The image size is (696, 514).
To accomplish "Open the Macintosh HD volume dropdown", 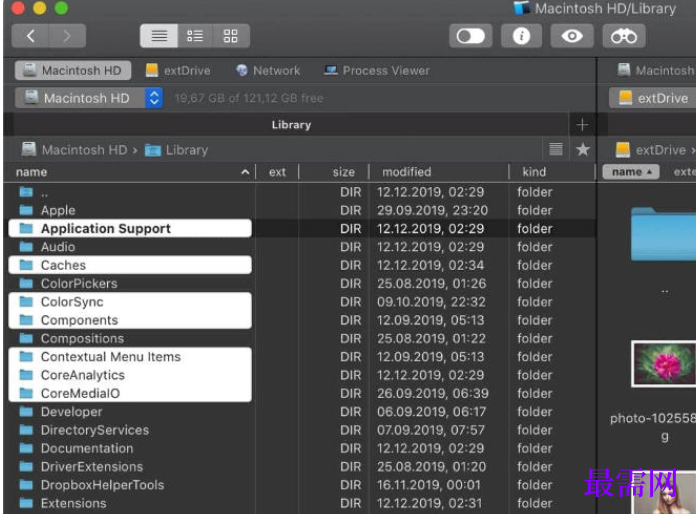I will (x=89, y=98).
